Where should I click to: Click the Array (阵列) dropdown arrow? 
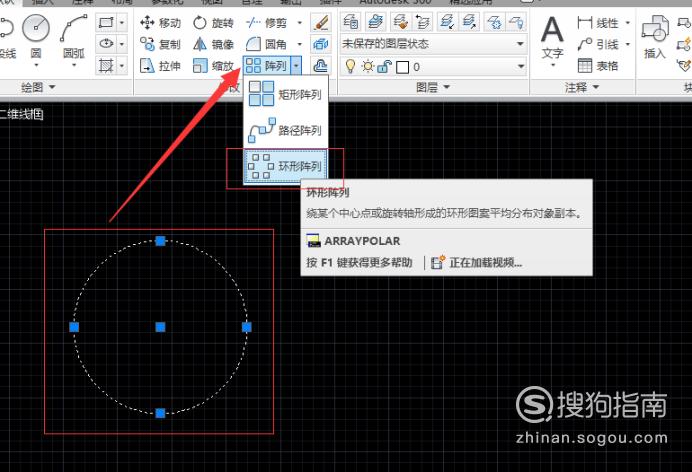click(x=297, y=66)
